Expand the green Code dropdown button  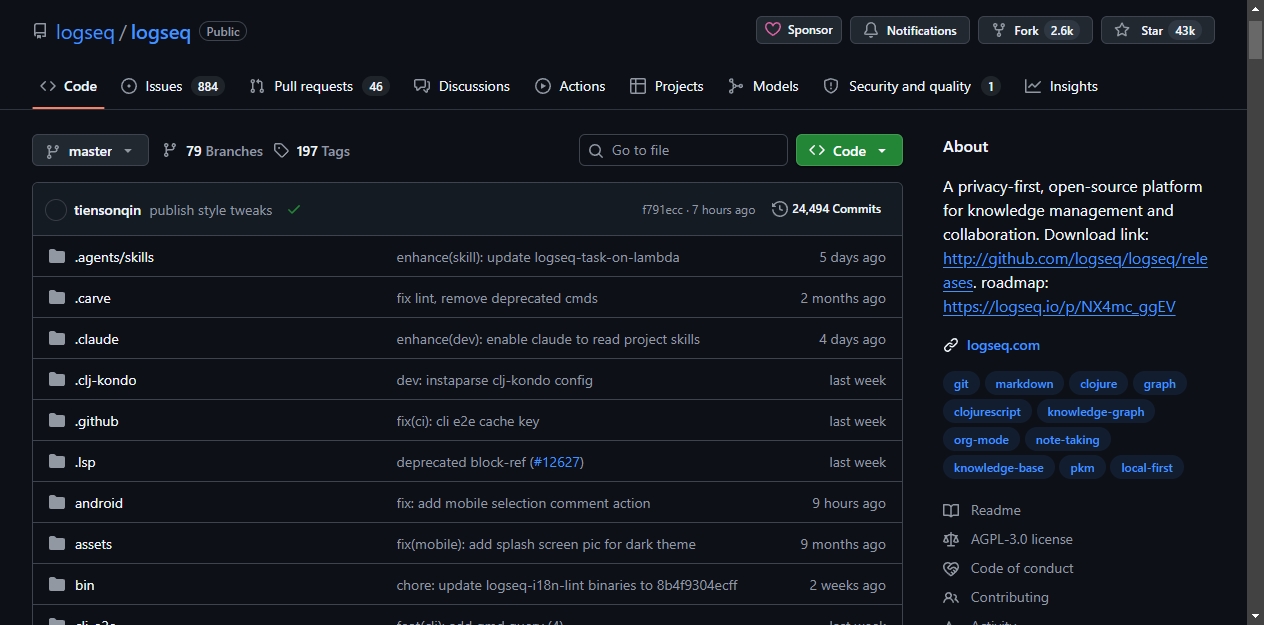[x=849, y=150]
